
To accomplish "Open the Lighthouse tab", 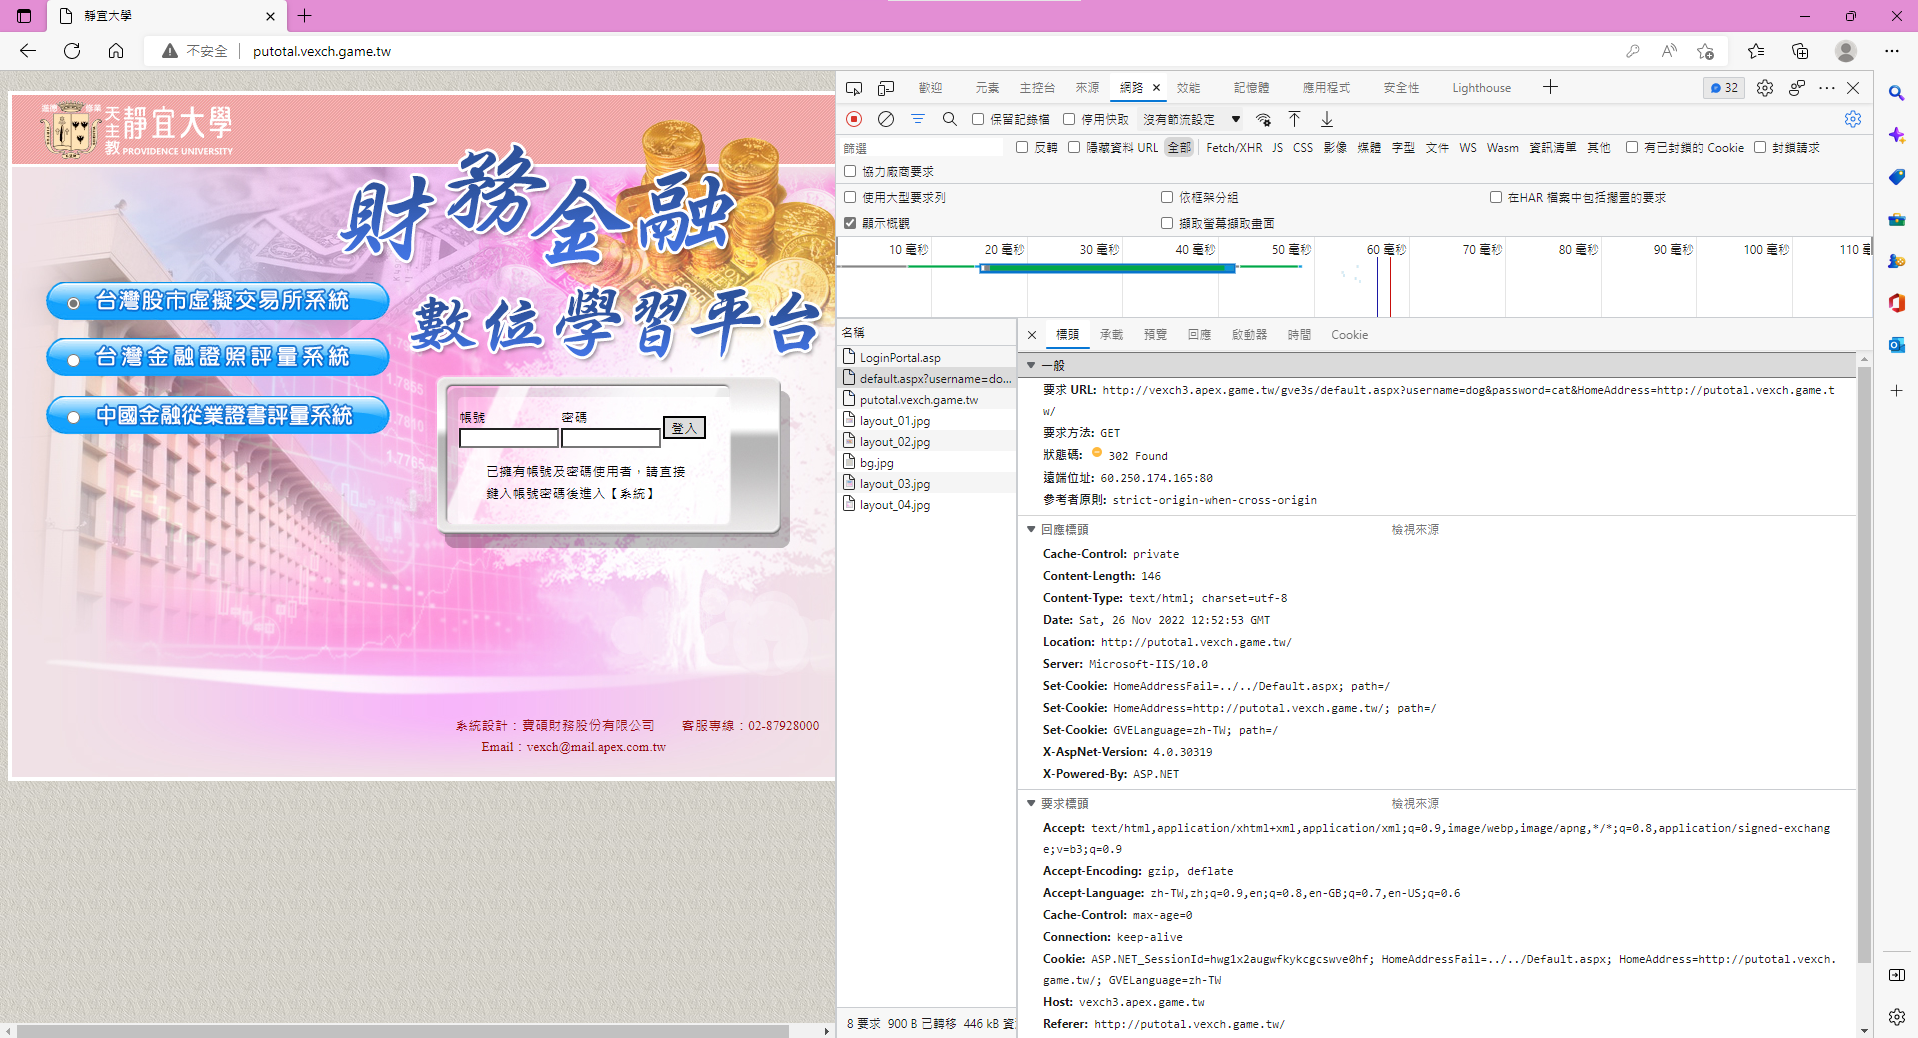I will (1481, 88).
